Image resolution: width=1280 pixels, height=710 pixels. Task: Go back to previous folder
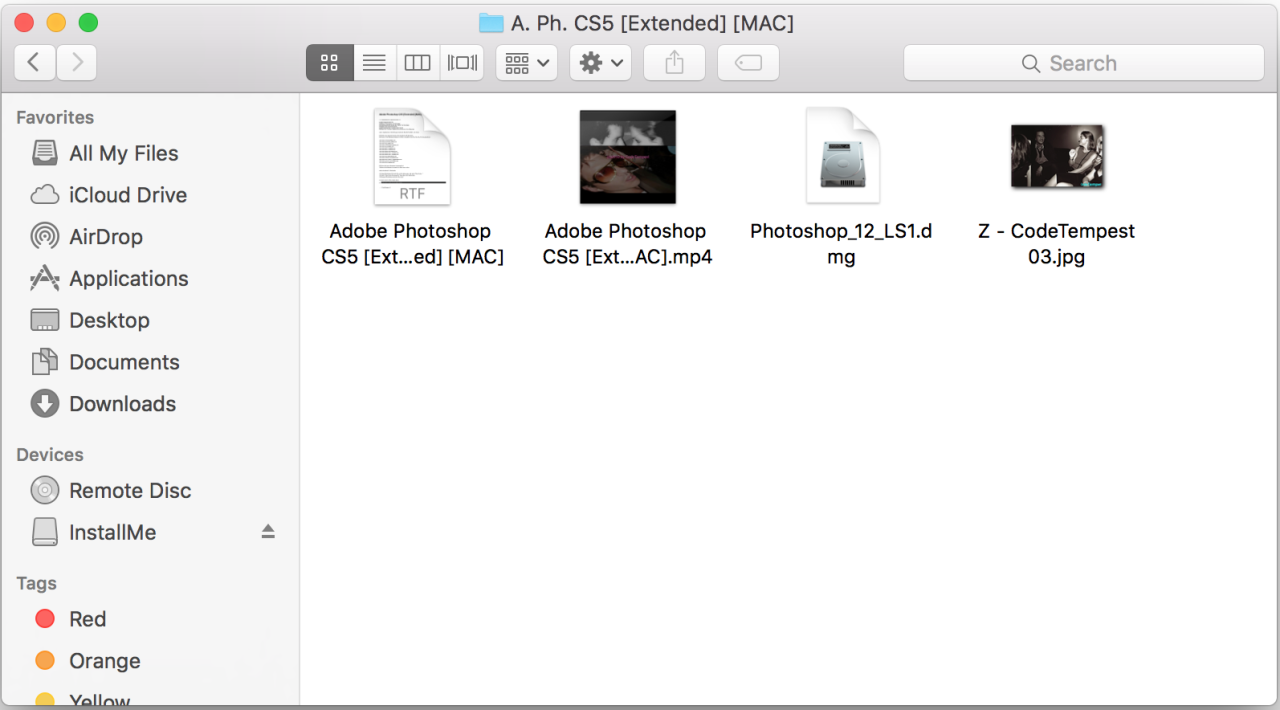pyautogui.click(x=34, y=63)
